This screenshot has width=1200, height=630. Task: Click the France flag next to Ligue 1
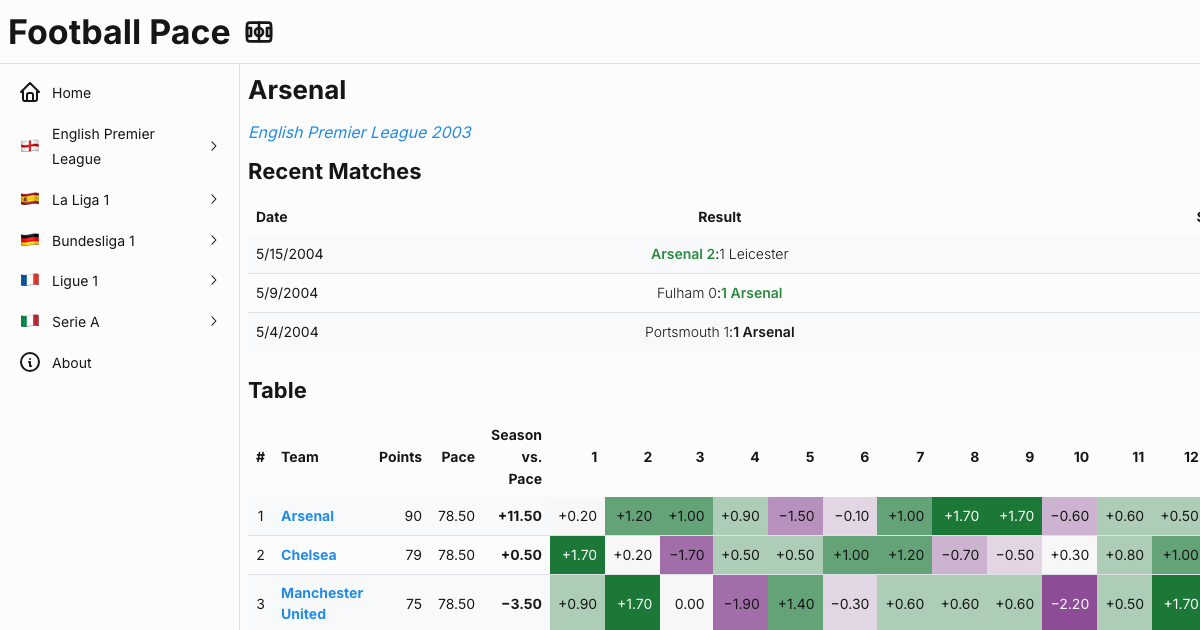[29, 280]
